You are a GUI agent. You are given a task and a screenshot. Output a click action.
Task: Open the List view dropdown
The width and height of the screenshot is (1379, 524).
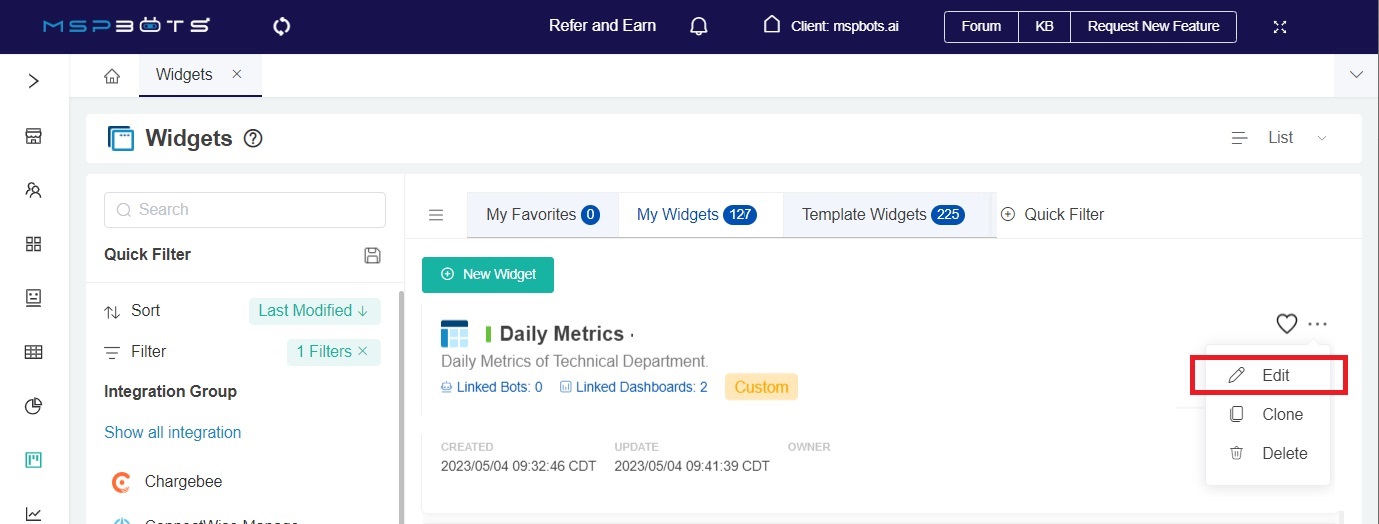pyautogui.click(x=1280, y=138)
